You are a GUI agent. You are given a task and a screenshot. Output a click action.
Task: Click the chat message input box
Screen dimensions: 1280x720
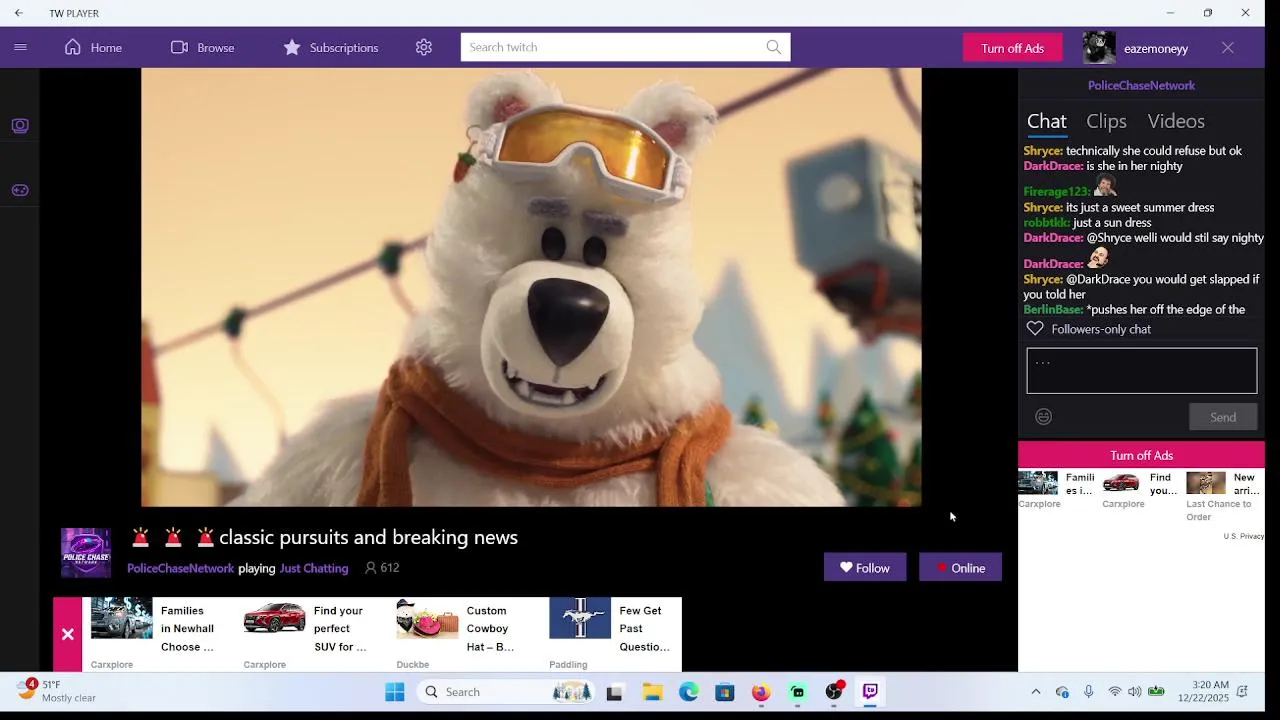(x=1141, y=371)
